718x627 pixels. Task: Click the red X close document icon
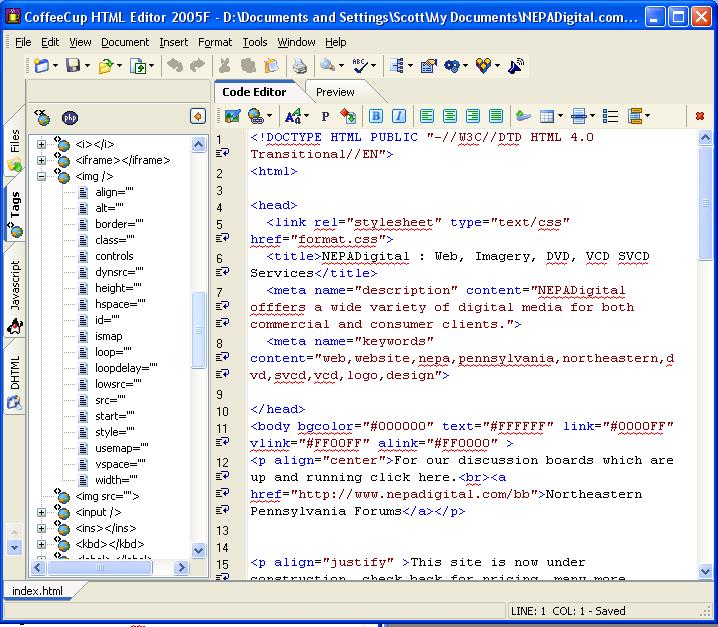tap(700, 116)
